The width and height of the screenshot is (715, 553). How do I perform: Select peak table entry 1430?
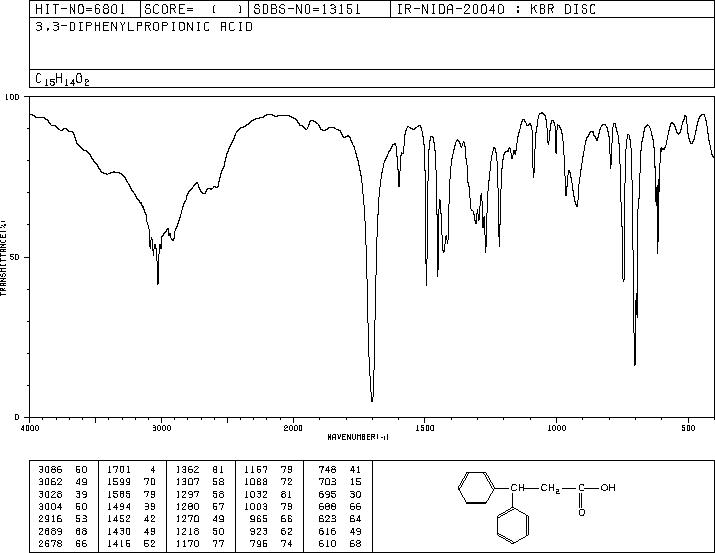tap(131, 532)
